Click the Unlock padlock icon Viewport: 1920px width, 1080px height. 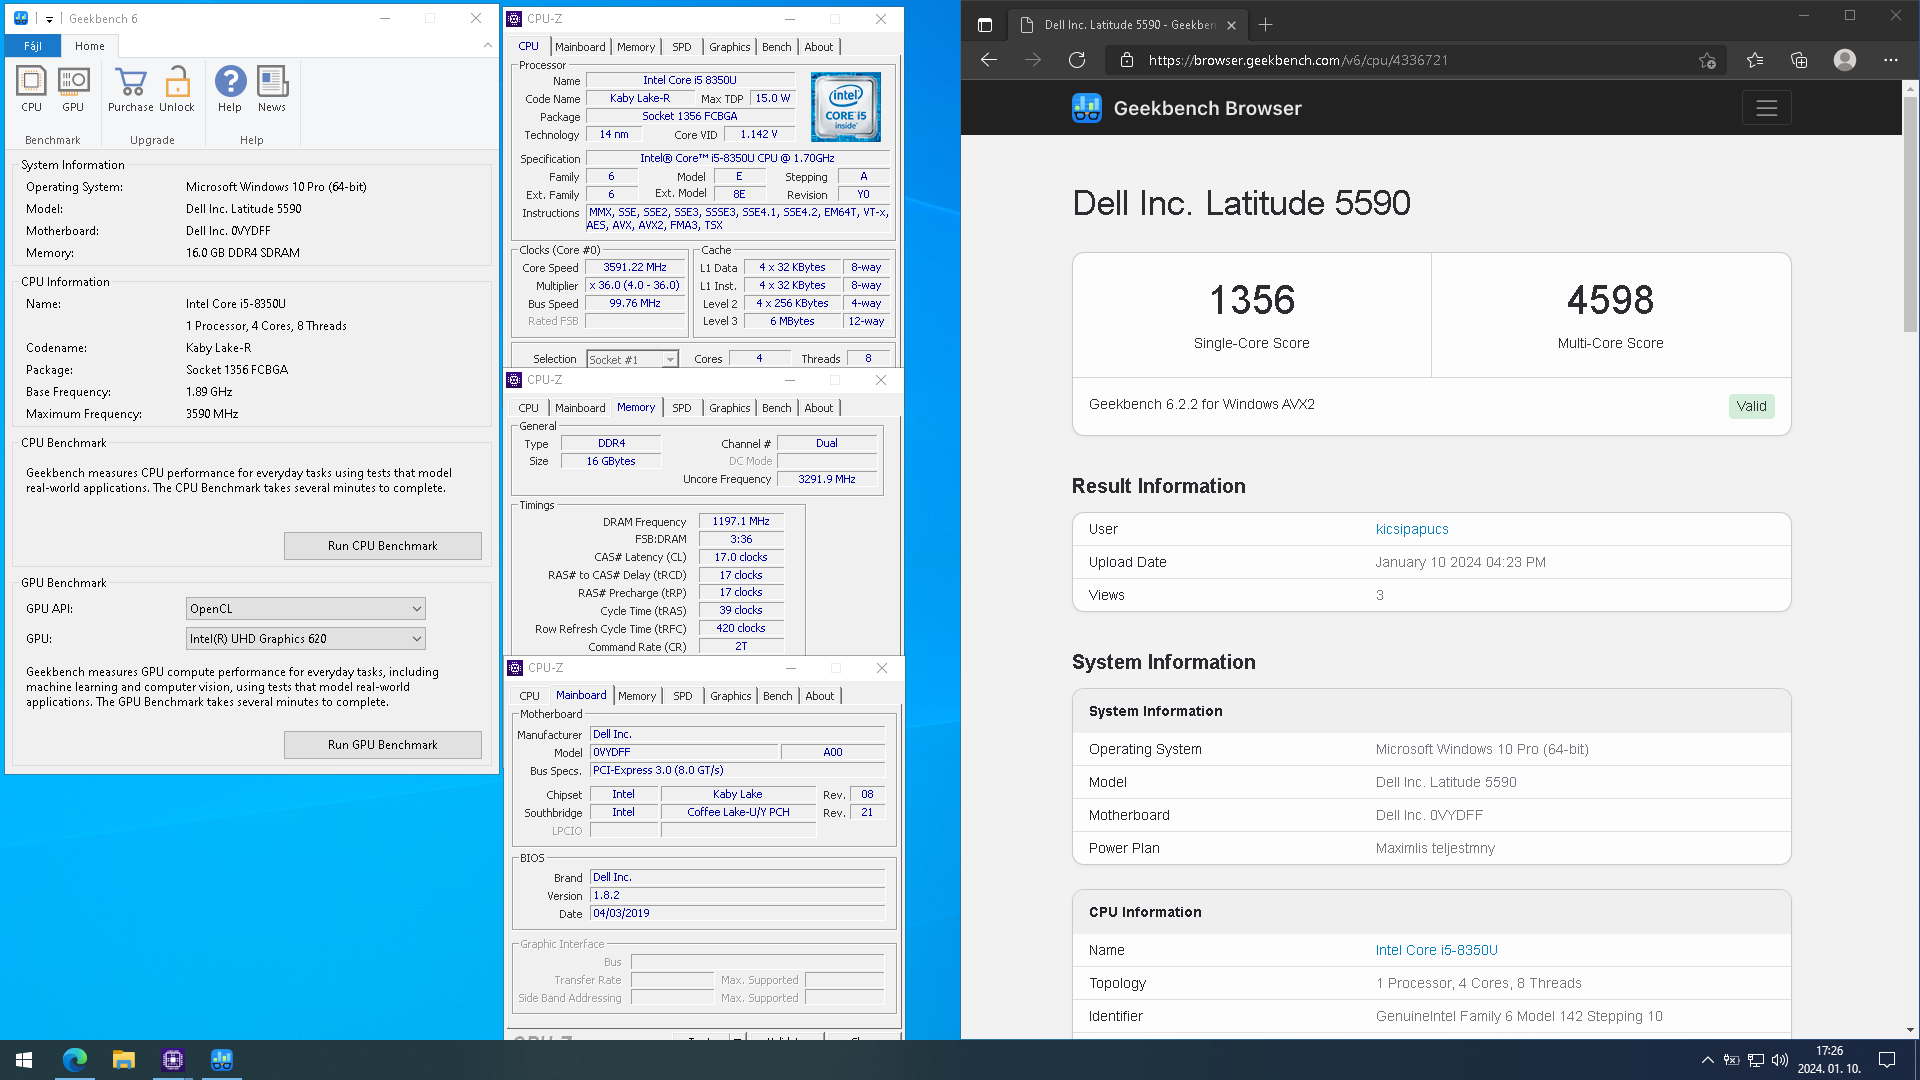pos(177,90)
